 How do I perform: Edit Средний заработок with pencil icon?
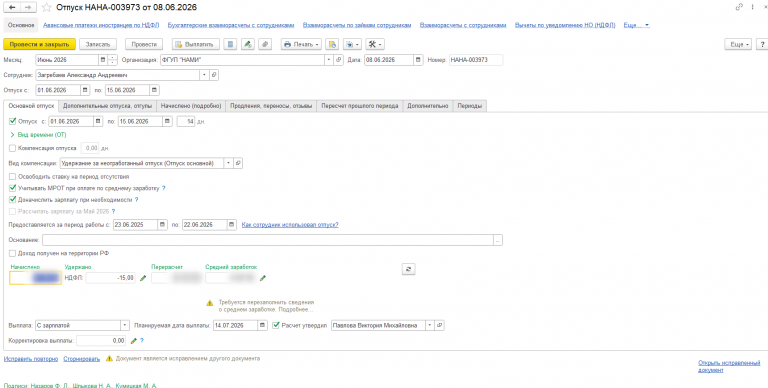(x=263, y=278)
